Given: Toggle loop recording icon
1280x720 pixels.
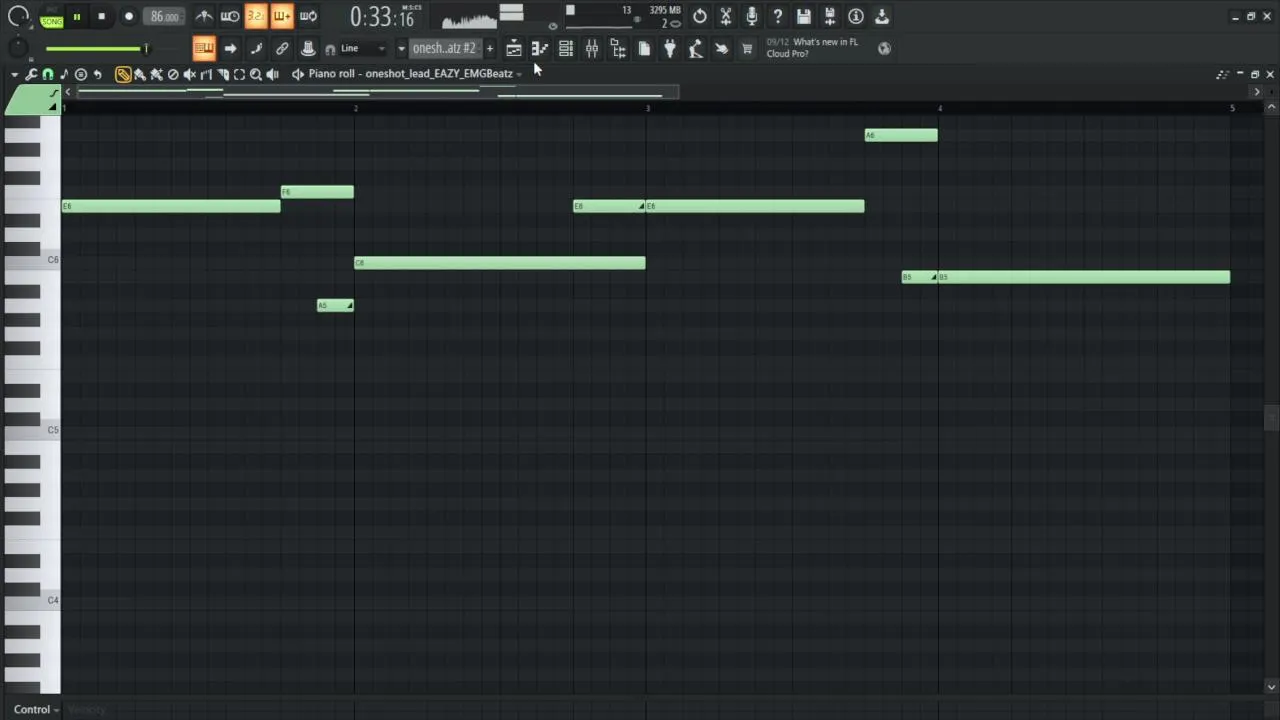Looking at the screenshot, I should click(x=308, y=16).
